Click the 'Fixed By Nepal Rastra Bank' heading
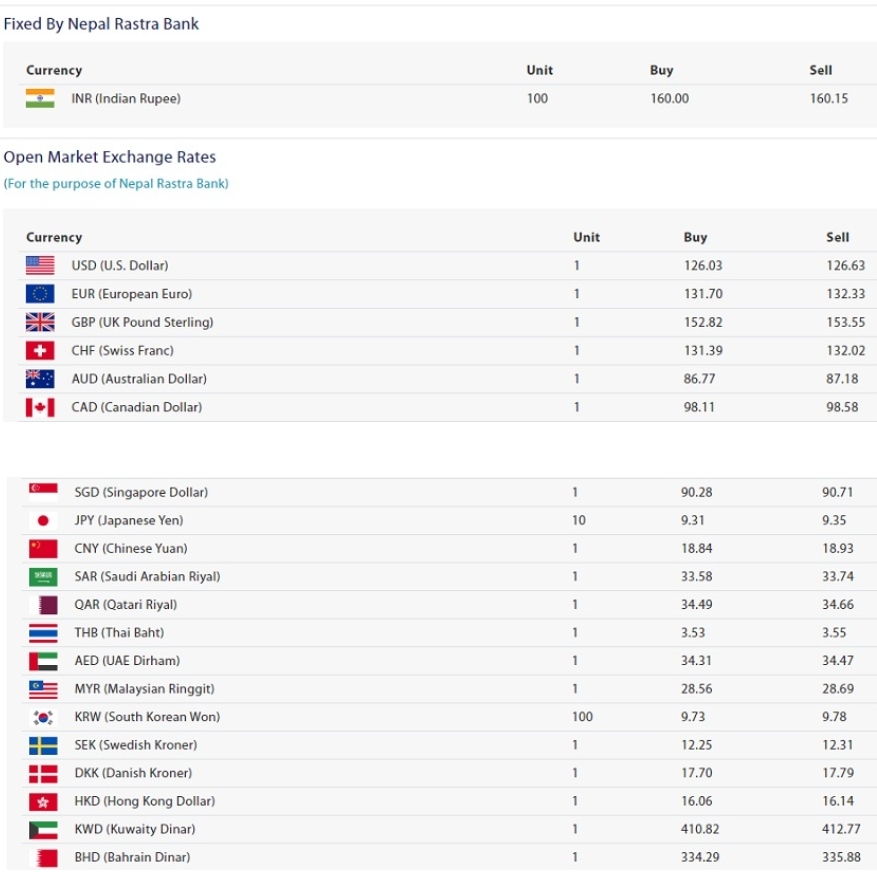Screen dimensions: 877x896 (x=101, y=24)
